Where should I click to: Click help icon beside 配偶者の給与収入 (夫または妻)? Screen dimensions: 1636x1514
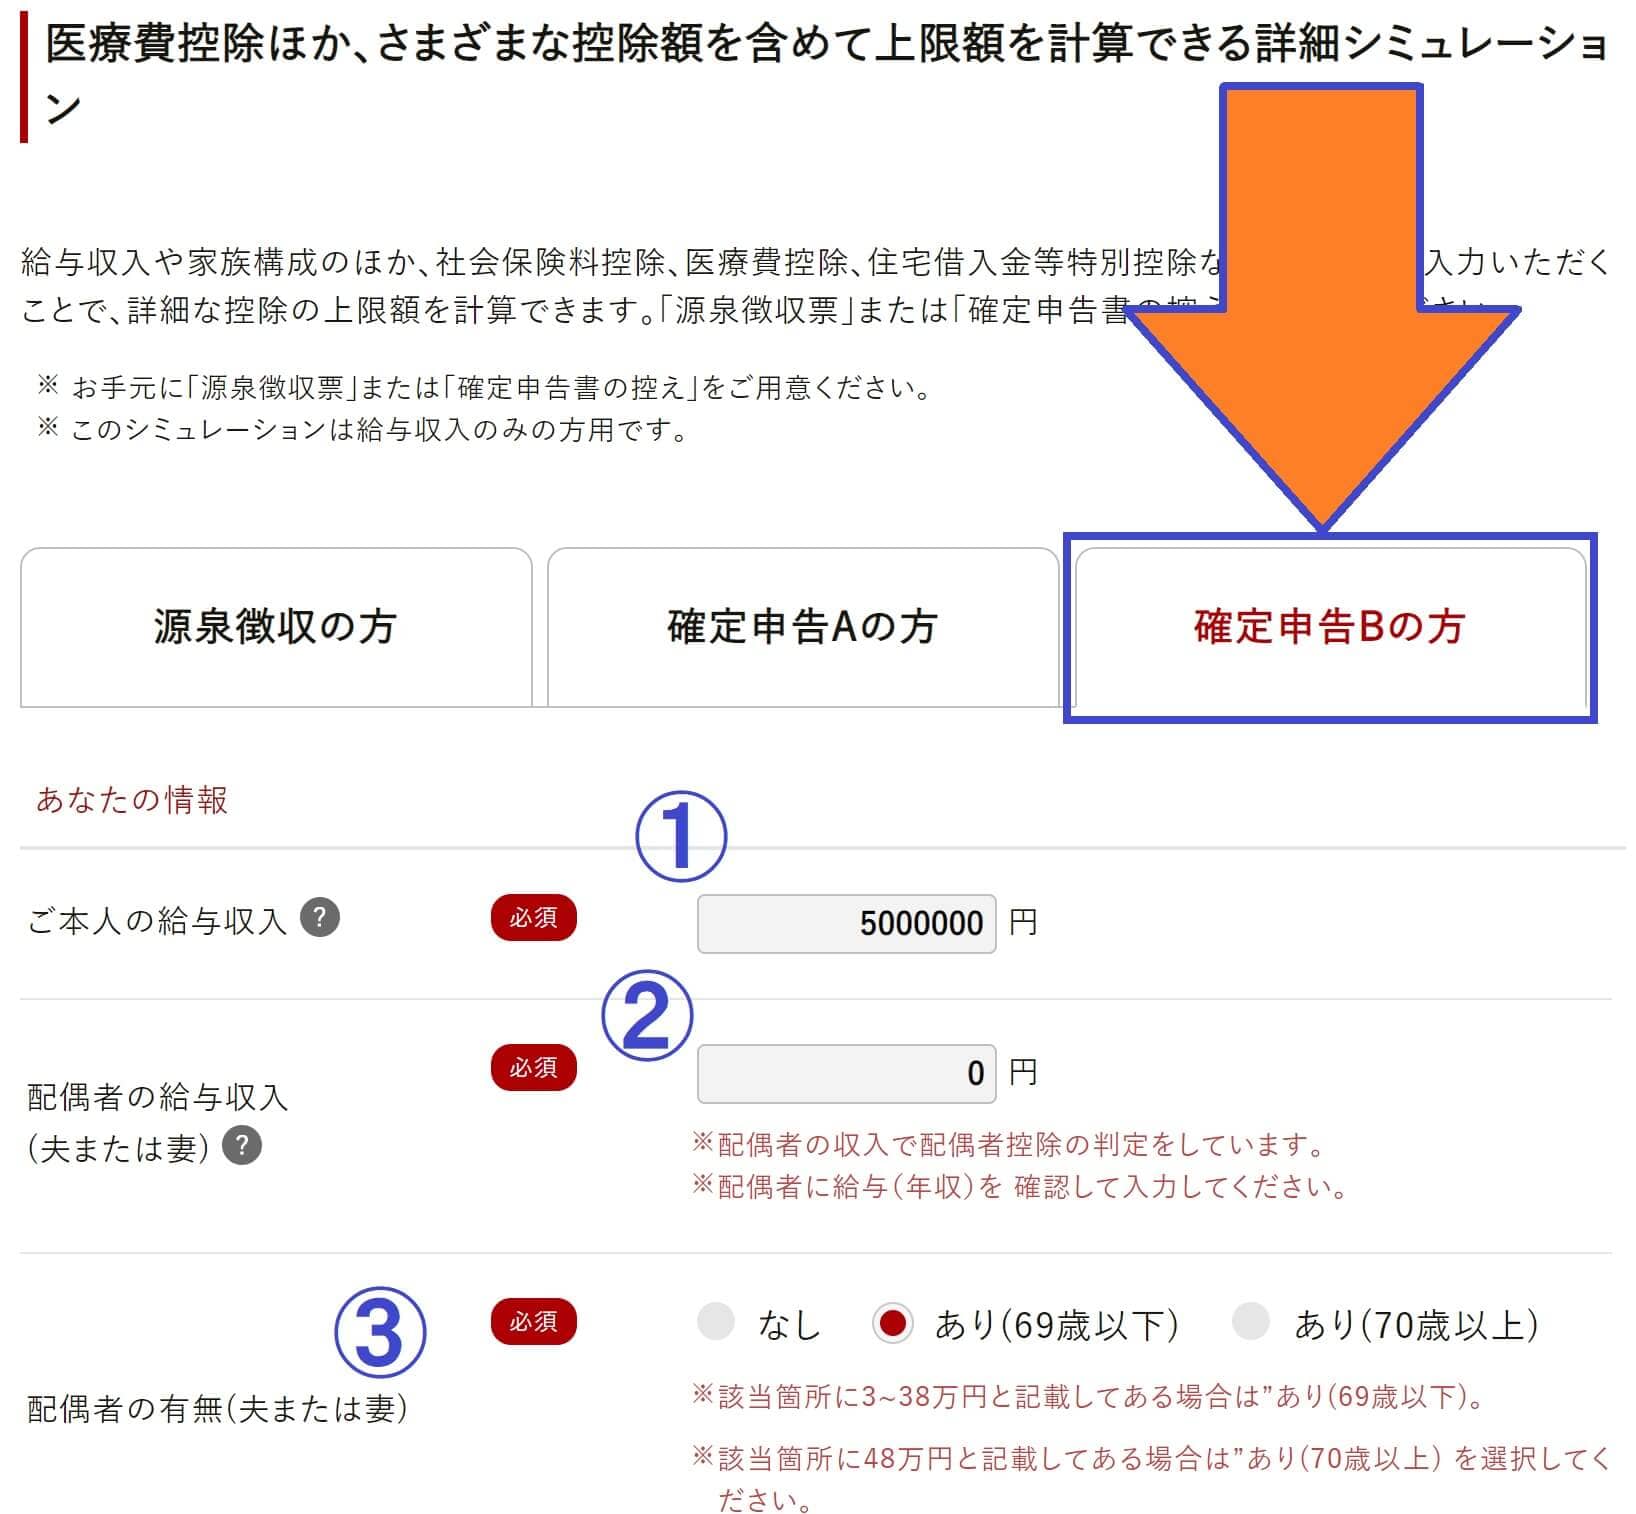pyautogui.click(x=242, y=1145)
